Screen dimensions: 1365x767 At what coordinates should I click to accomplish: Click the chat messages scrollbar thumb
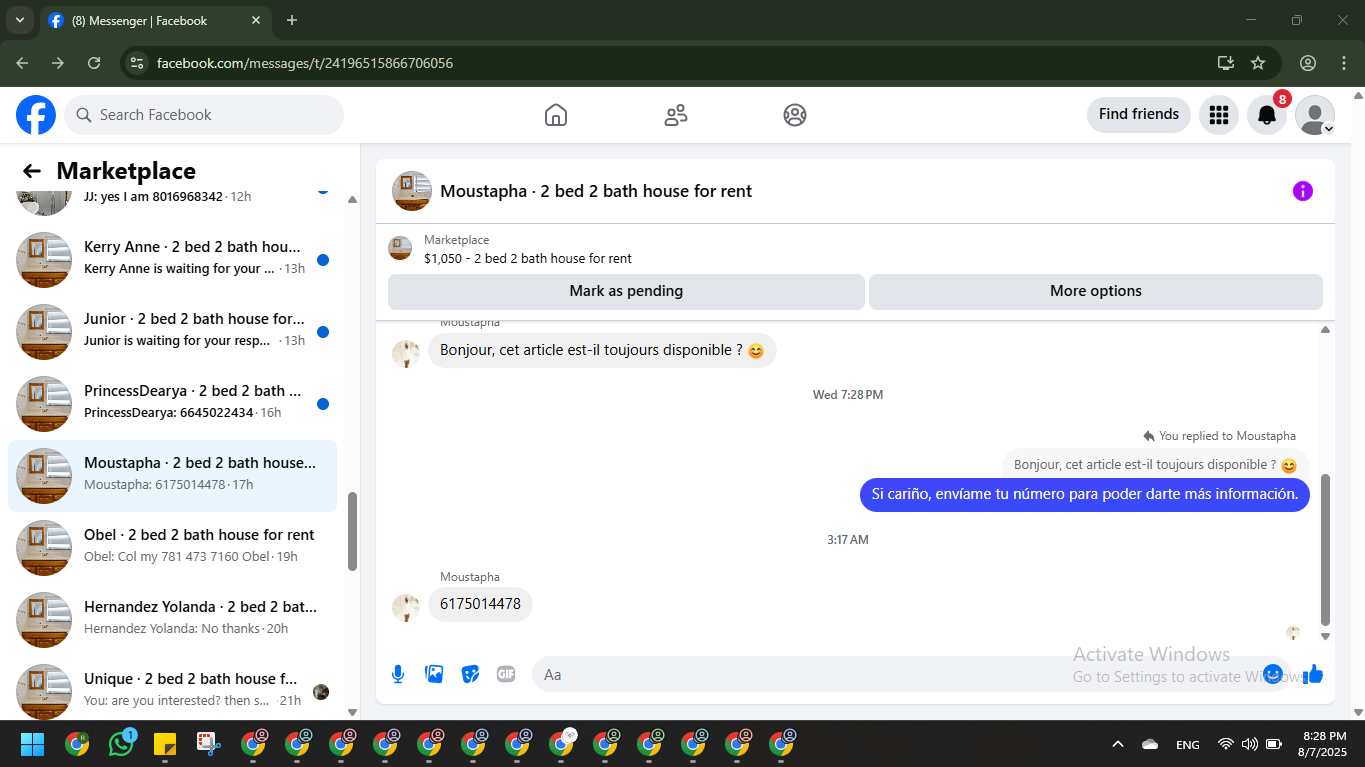(1326, 549)
